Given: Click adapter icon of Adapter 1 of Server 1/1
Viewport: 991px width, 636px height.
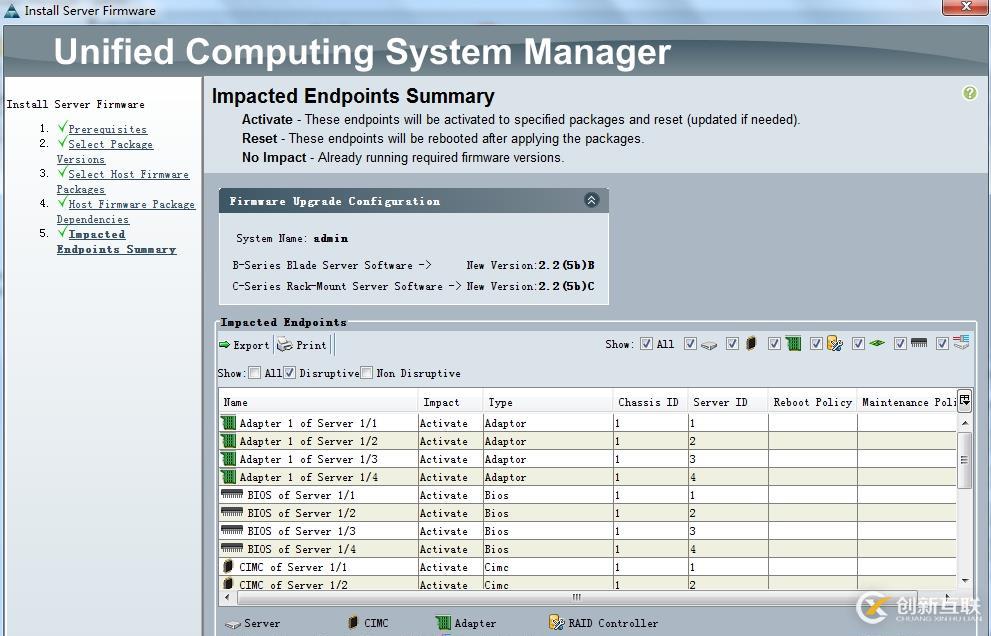Looking at the screenshot, I should point(229,422).
